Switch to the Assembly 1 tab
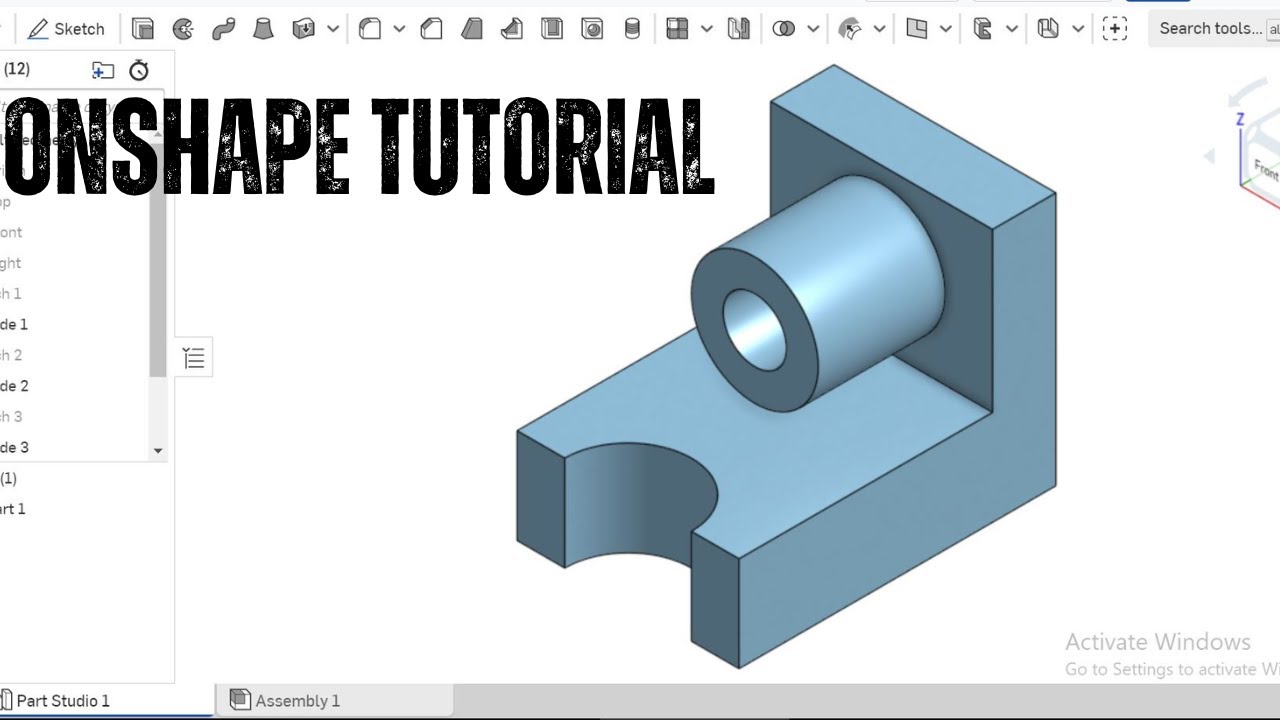 tap(335, 700)
